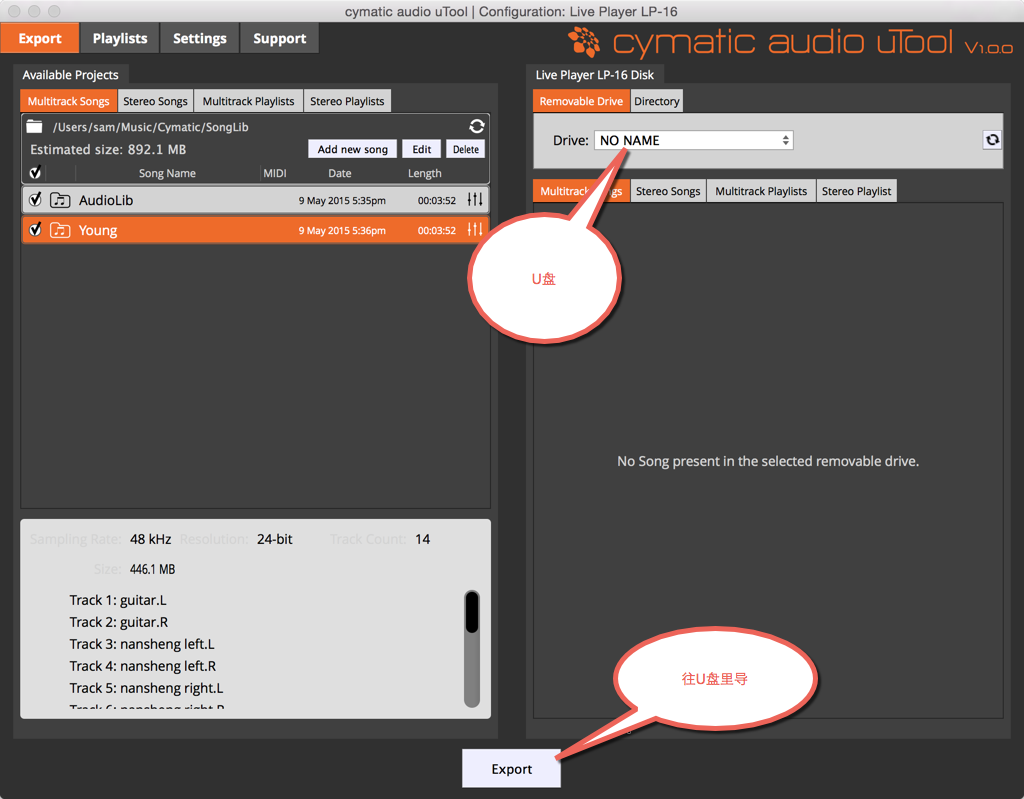Sort by the Date column header
1024x799 pixels.
340,173
